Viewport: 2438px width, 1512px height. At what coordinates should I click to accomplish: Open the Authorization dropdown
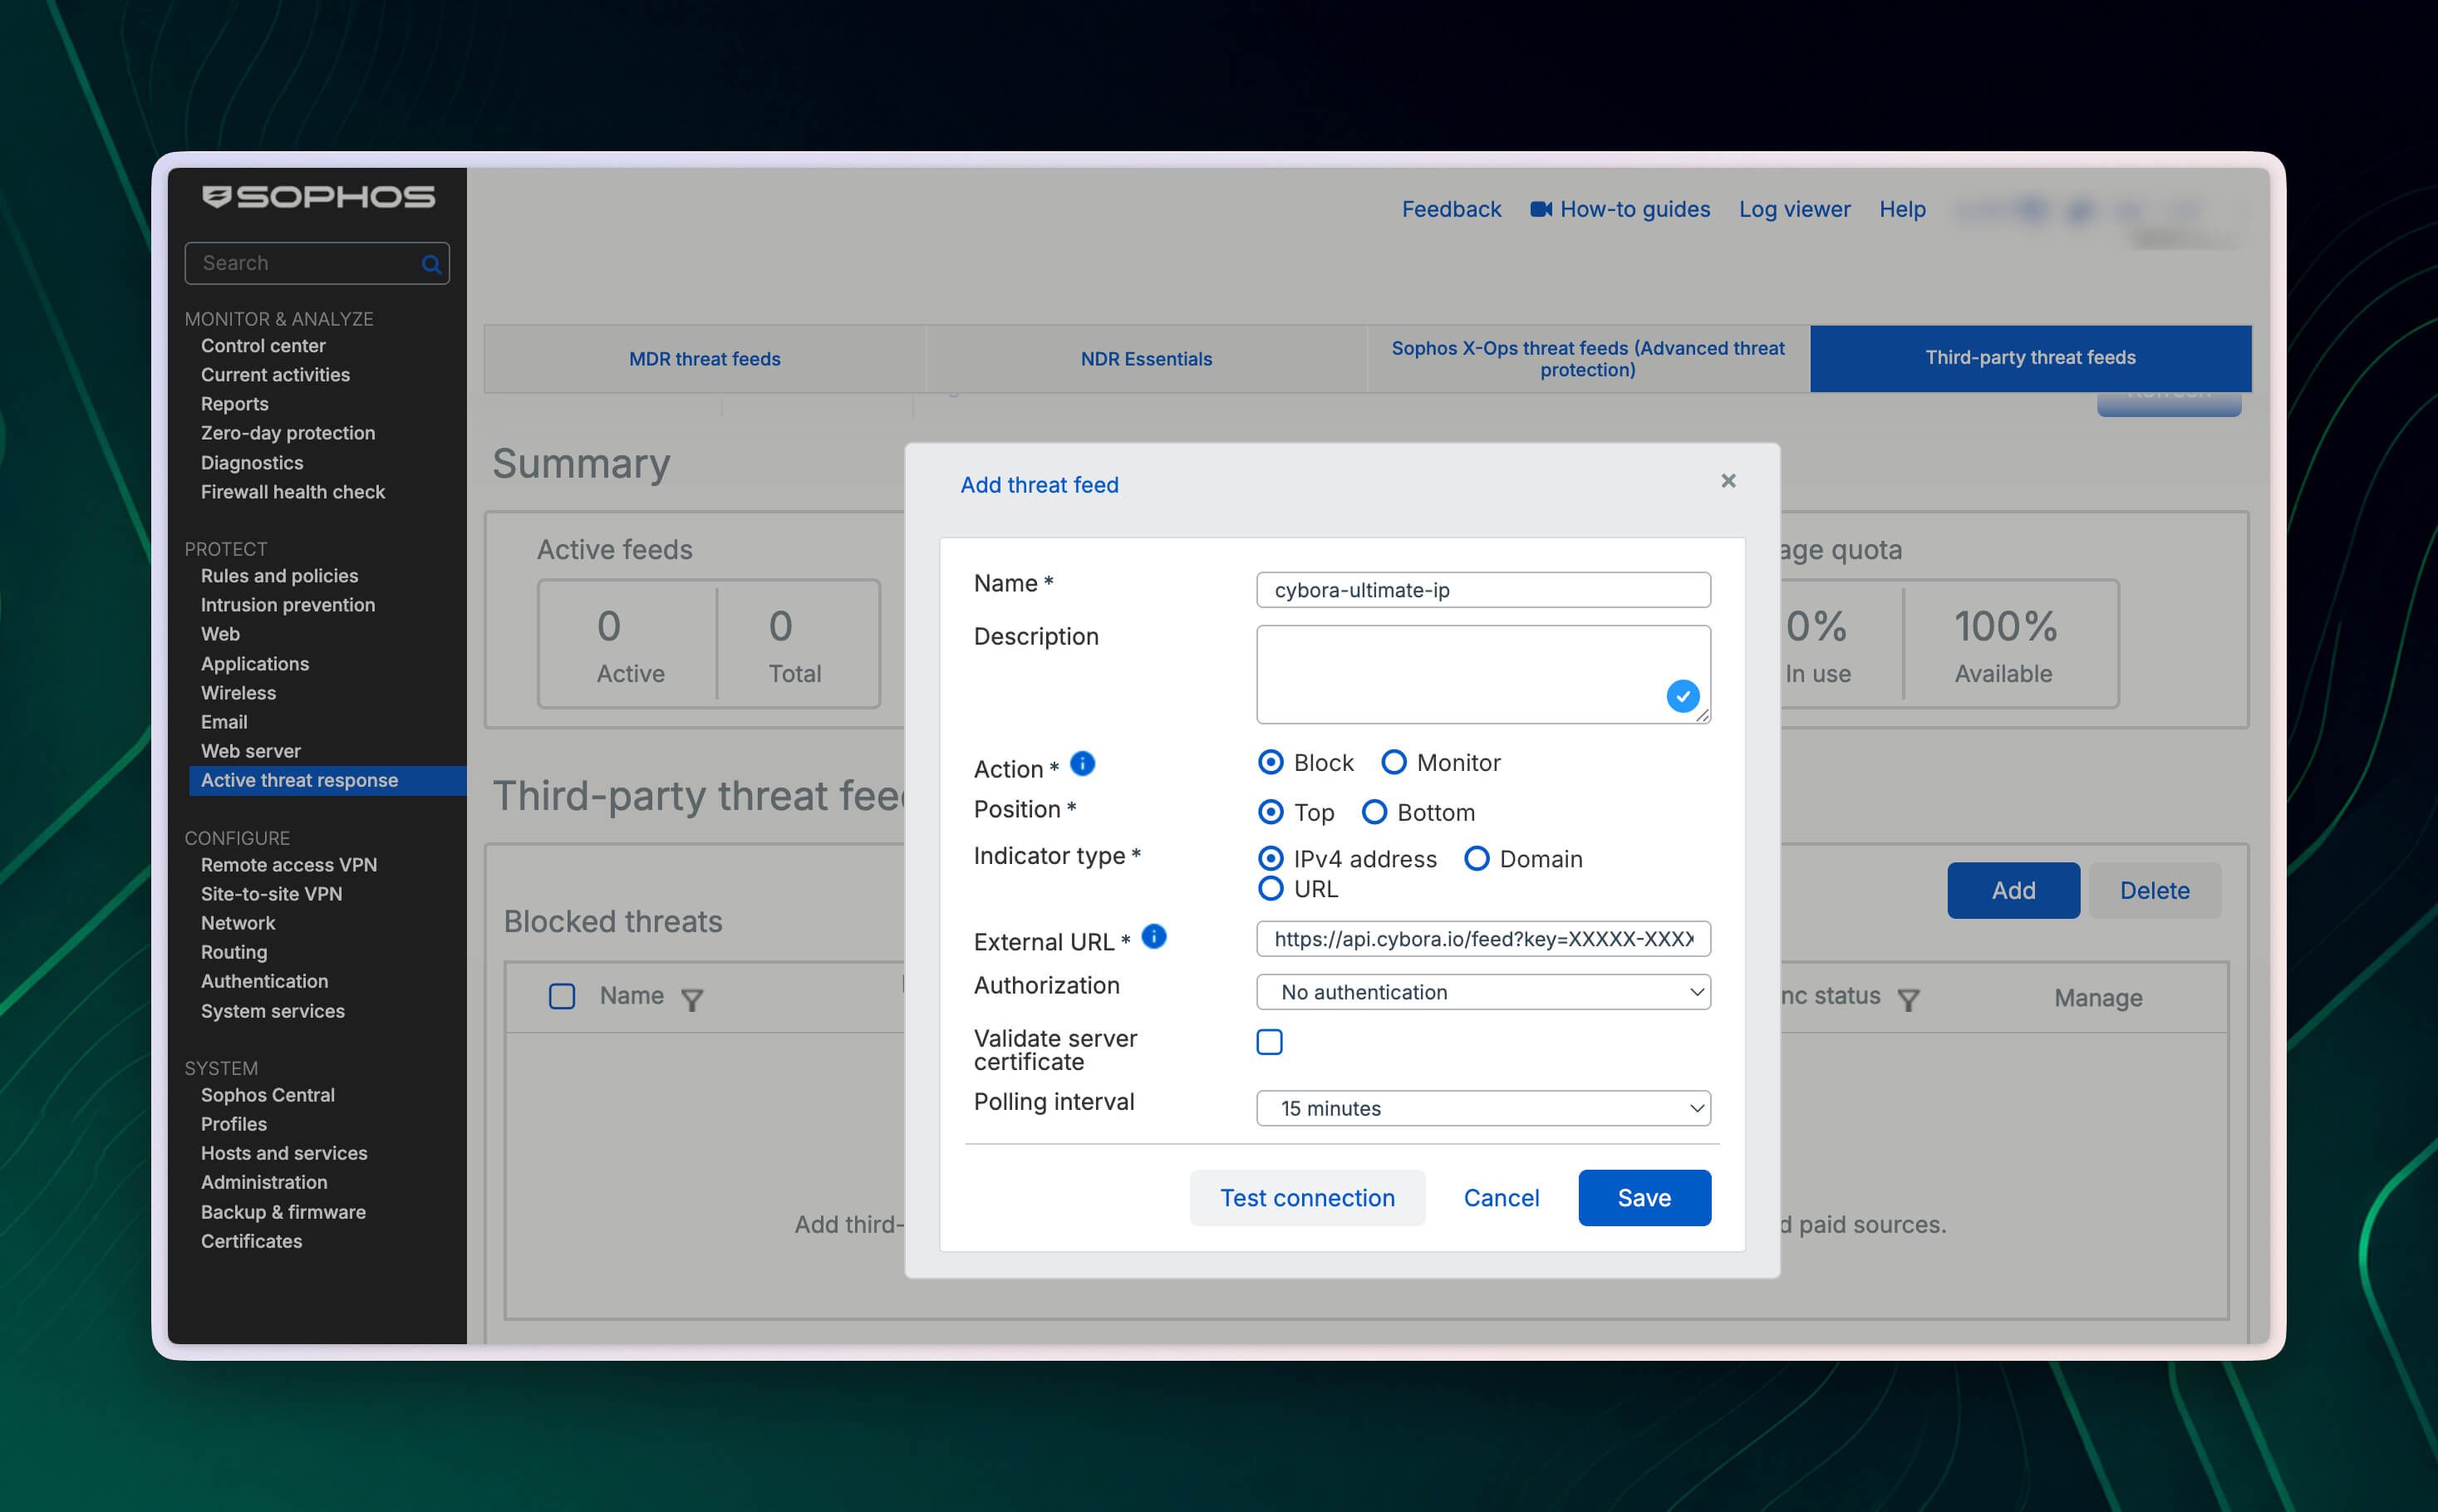click(1483, 992)
